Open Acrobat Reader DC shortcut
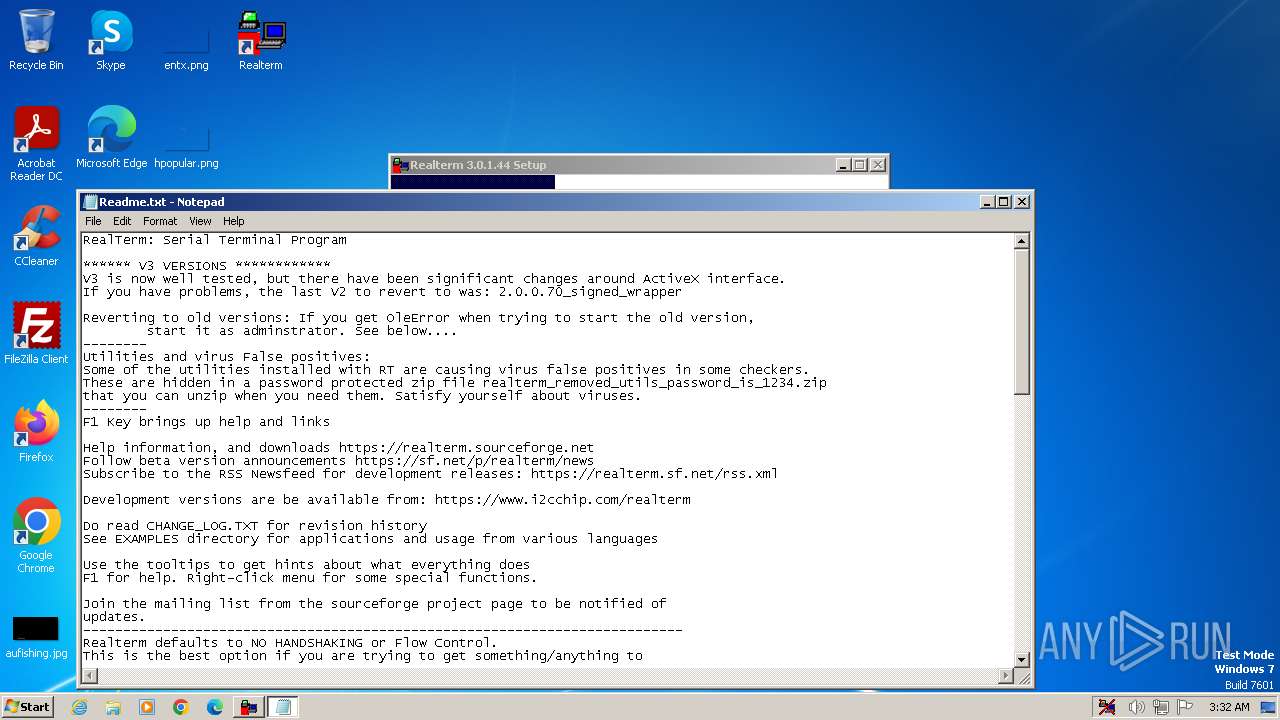 [36, 145]
